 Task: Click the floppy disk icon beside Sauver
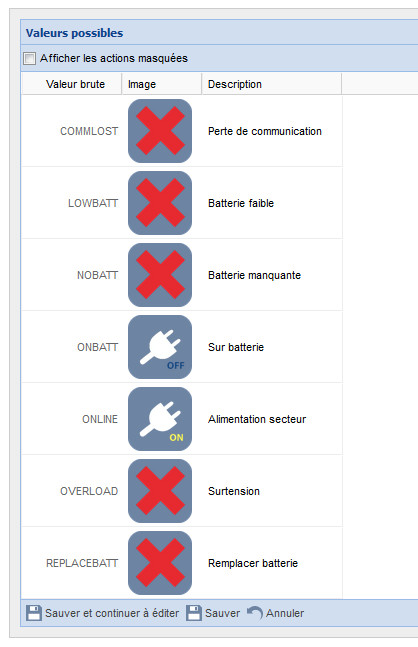tap(194, 613)
